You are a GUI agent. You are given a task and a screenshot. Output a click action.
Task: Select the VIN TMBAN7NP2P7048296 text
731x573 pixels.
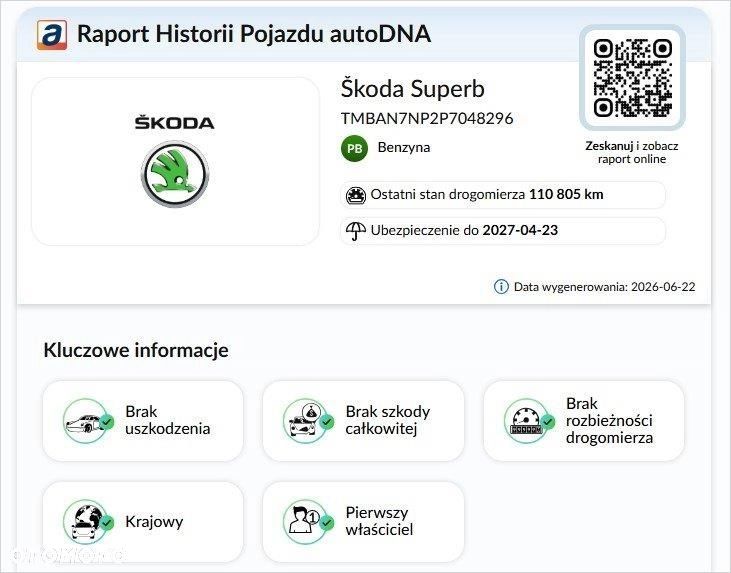pos(427,118)
